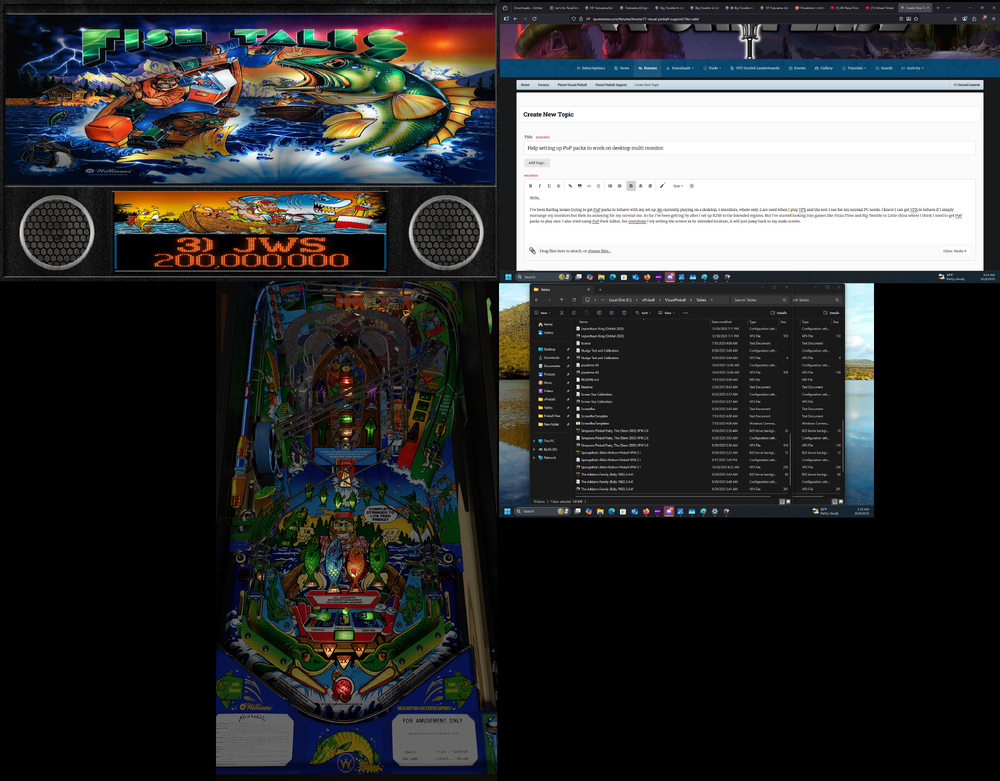
Task: Open the Other Media dropdown
Action: point(955,251)
